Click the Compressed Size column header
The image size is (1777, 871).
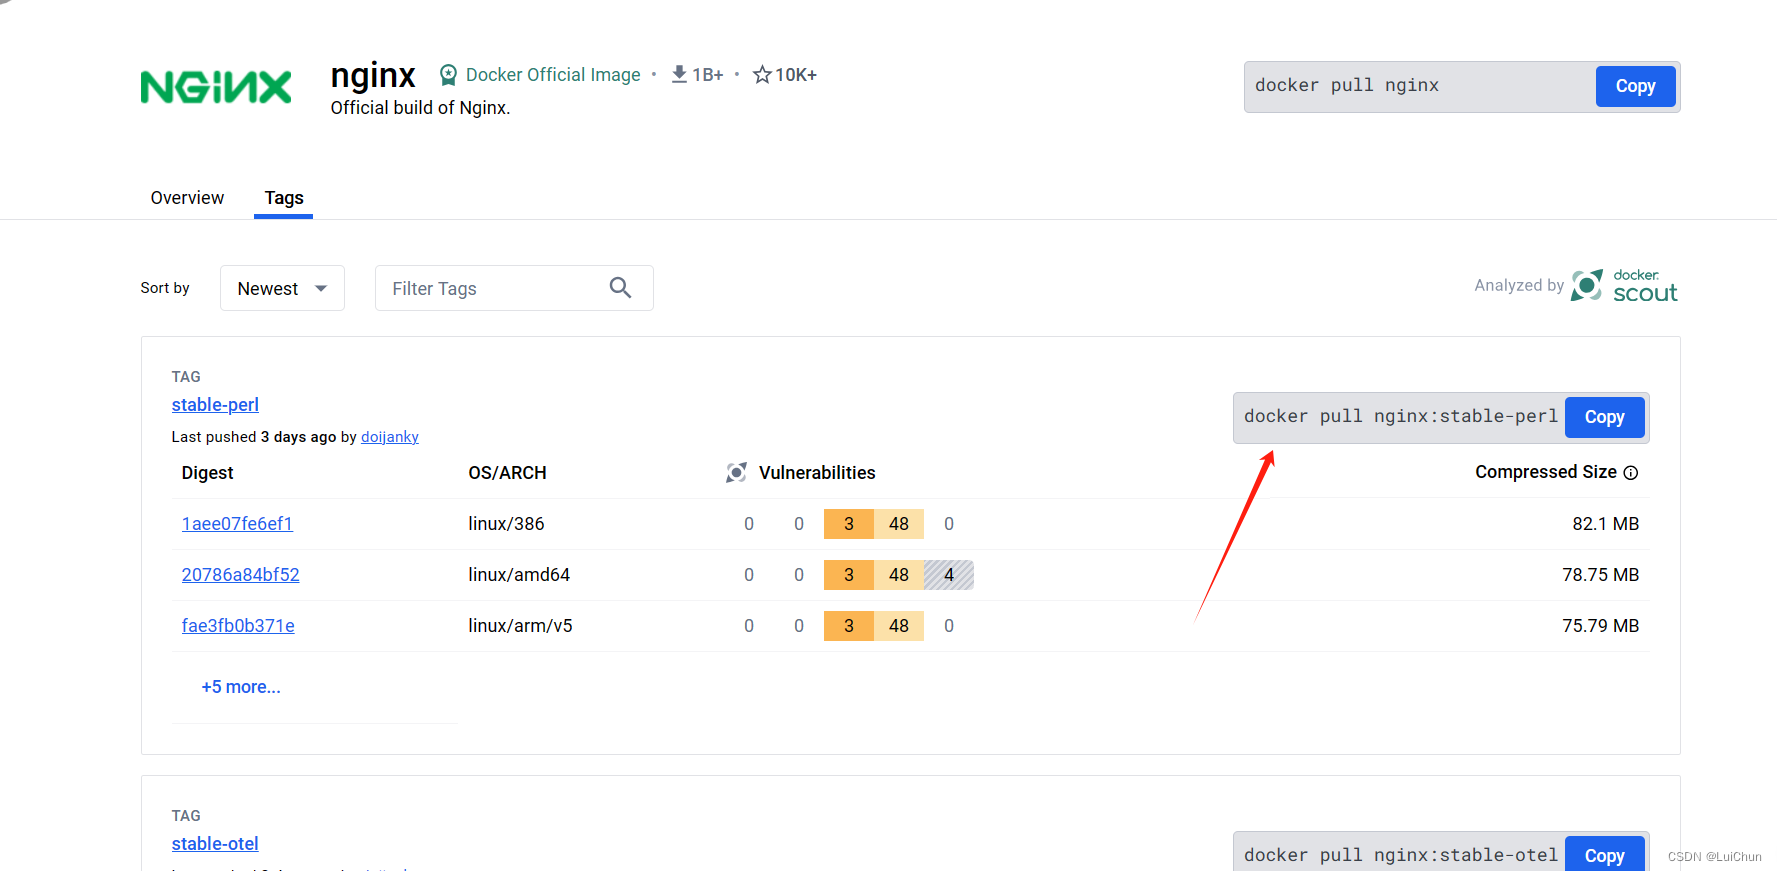click(x=1545, y=472)
